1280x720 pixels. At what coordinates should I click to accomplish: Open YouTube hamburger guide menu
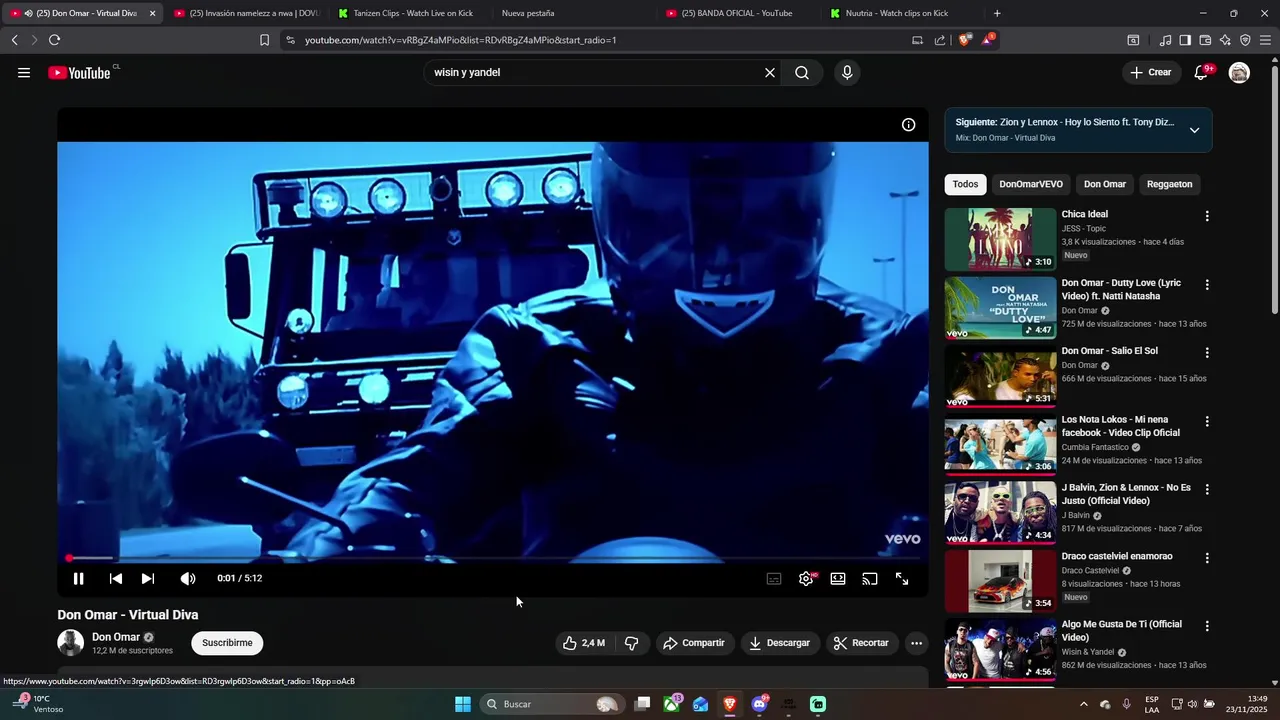click(24, 72)
